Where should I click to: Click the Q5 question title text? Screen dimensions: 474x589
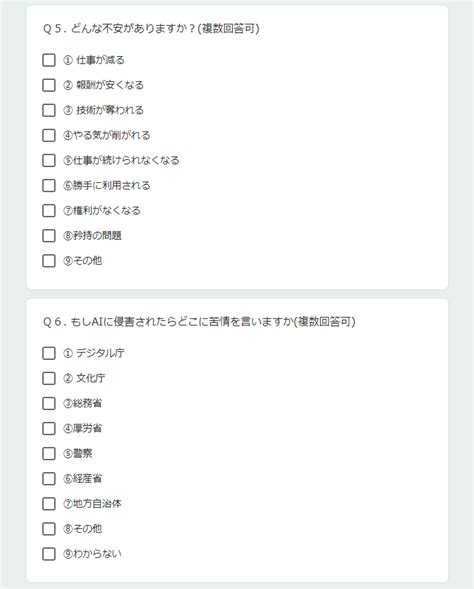pyautogui.click(x=151, y=29)
